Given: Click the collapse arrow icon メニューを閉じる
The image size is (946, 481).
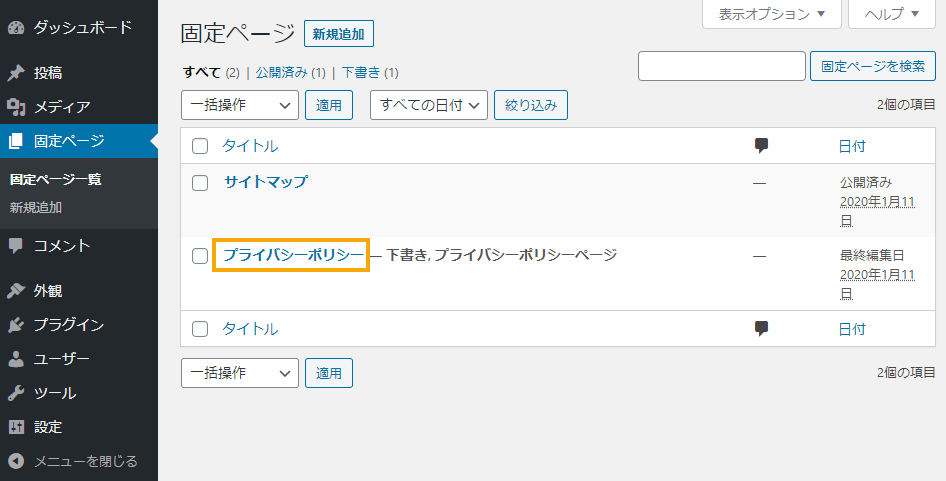Looking at the screenshot, I should pyautogui.click(x=16, y=462).
